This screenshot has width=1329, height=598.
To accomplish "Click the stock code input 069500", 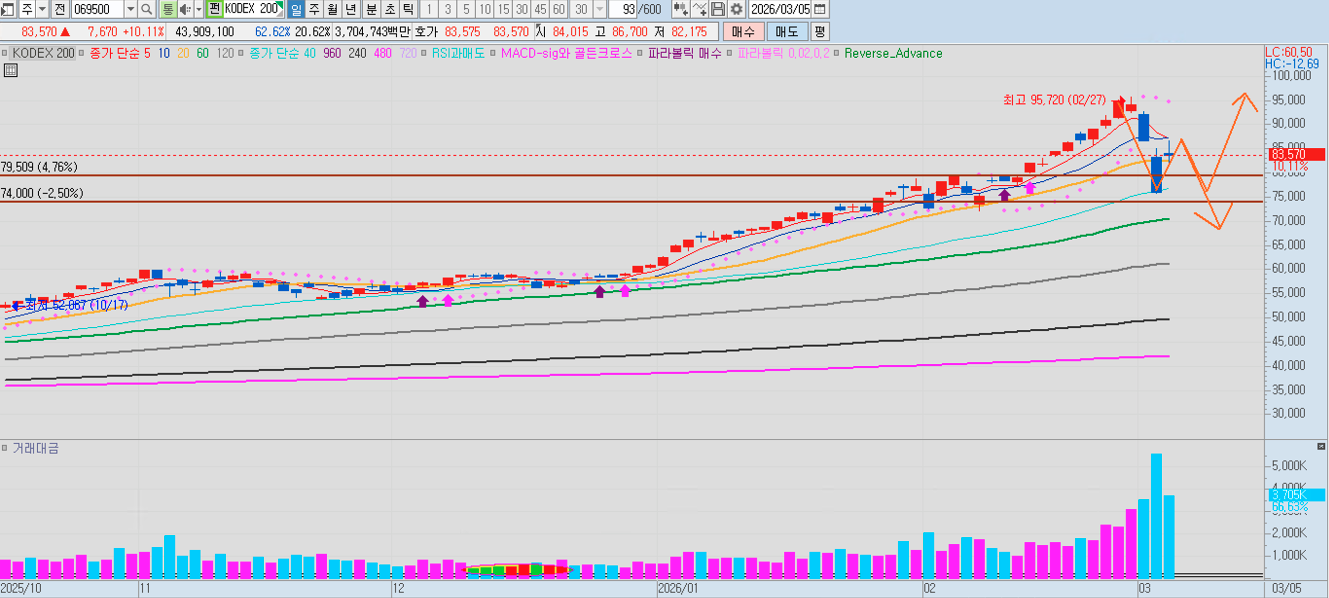I will [98, 9].
